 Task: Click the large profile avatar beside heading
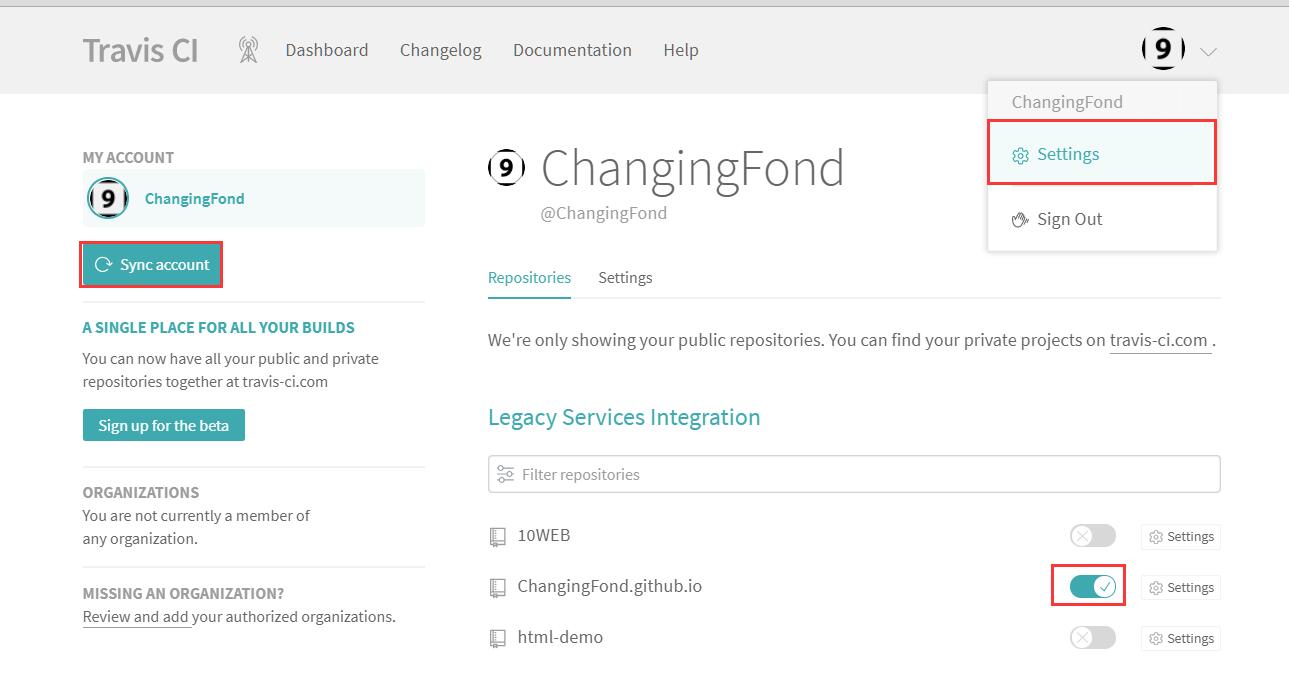click(507, 168)
